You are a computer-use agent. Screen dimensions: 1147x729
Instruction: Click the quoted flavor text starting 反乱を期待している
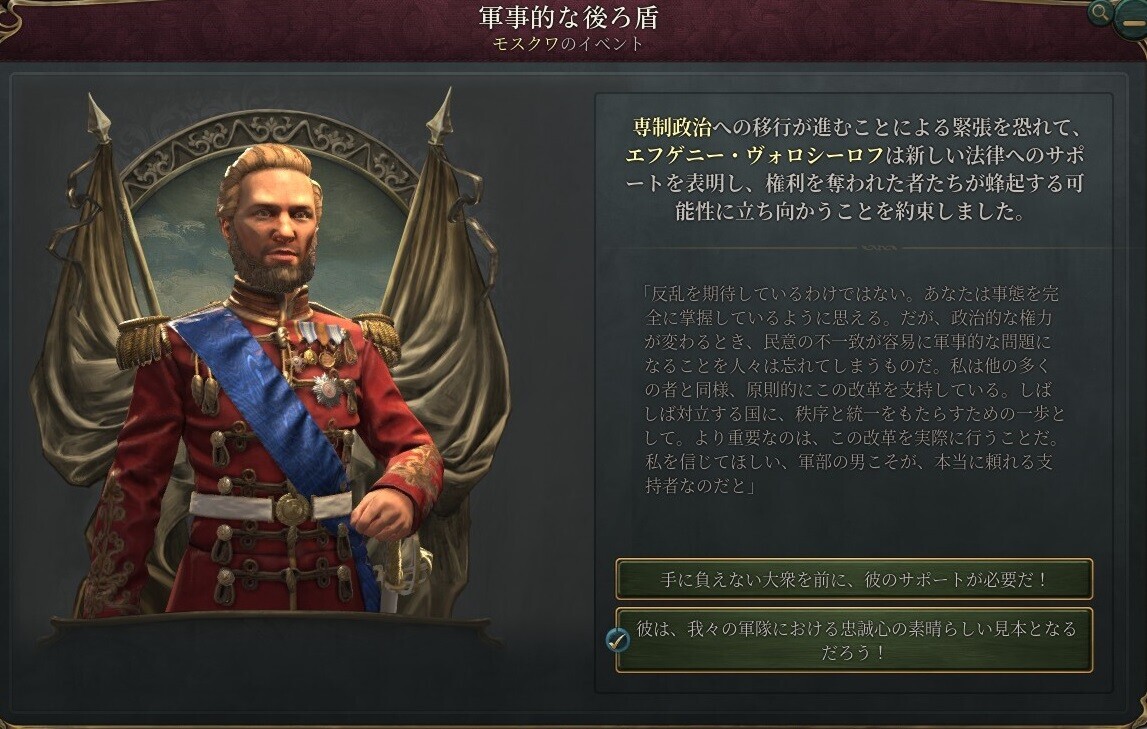(x=852, y=389)
